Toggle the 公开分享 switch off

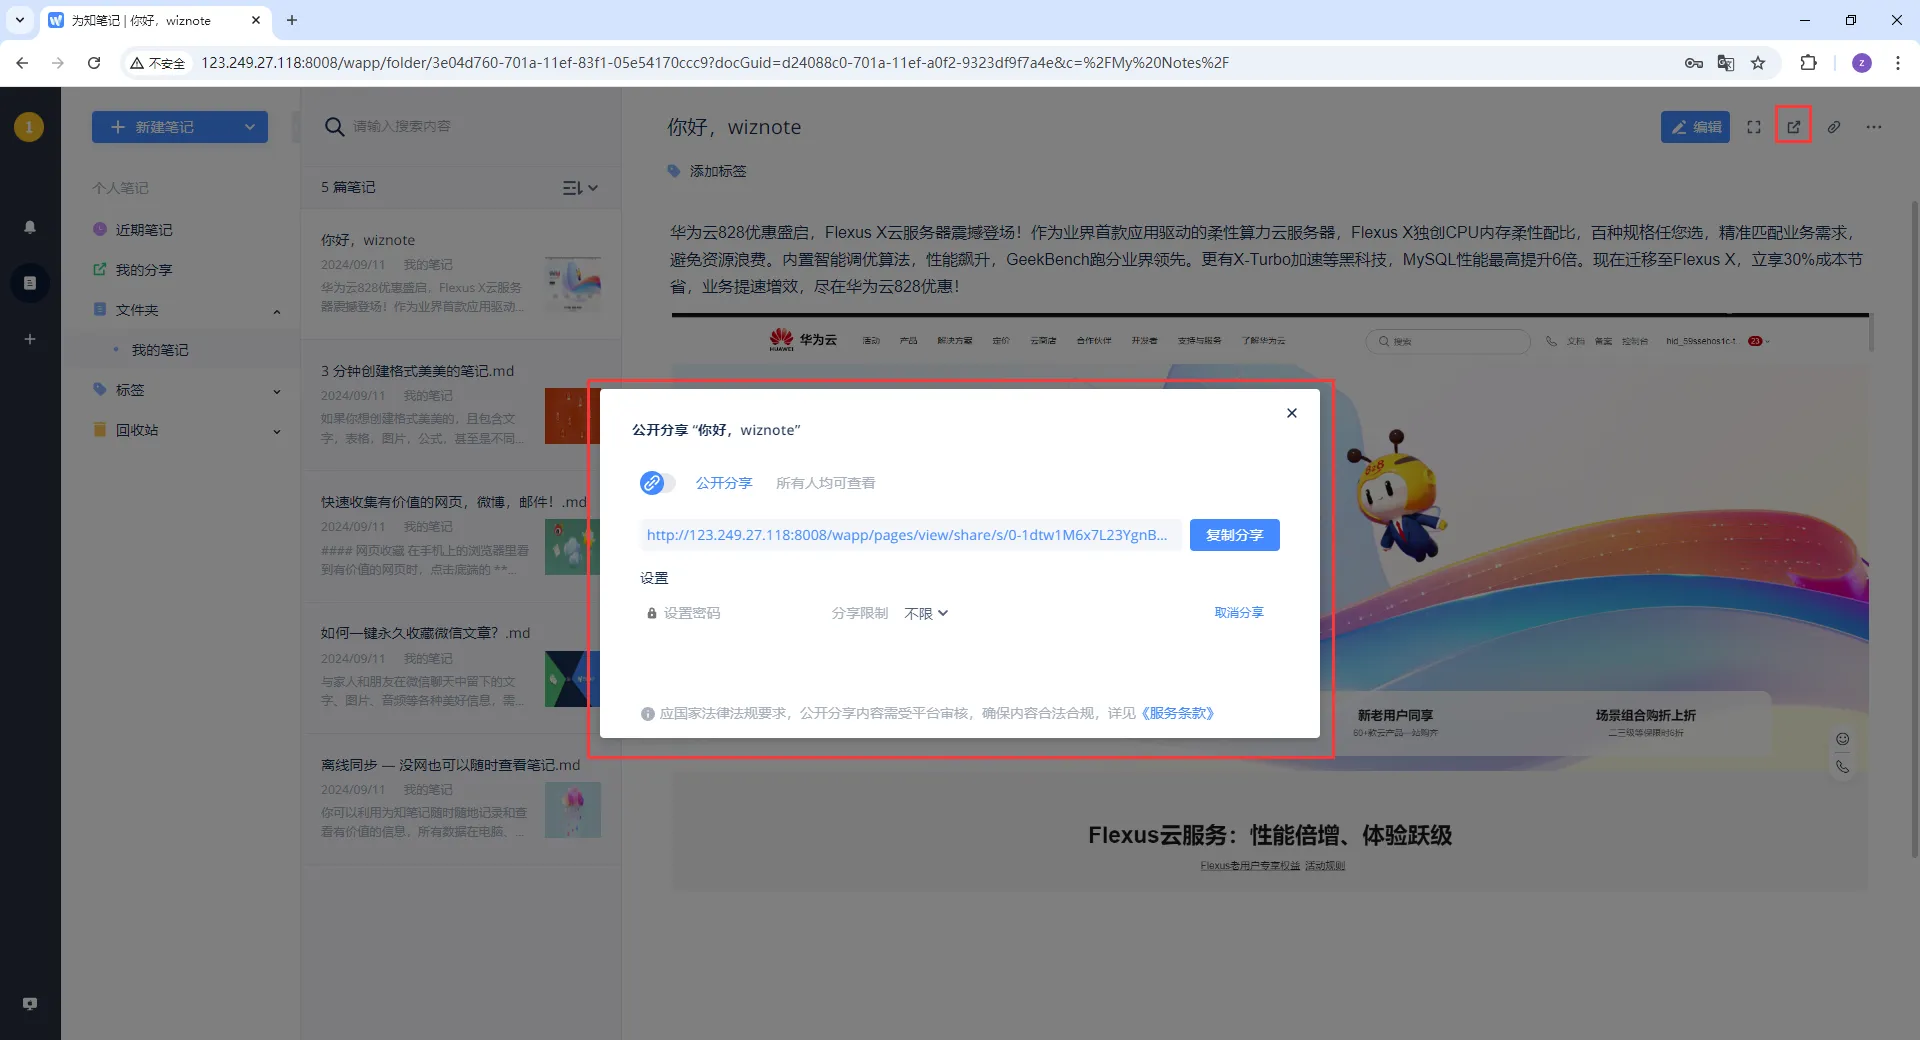click(657, 483)
